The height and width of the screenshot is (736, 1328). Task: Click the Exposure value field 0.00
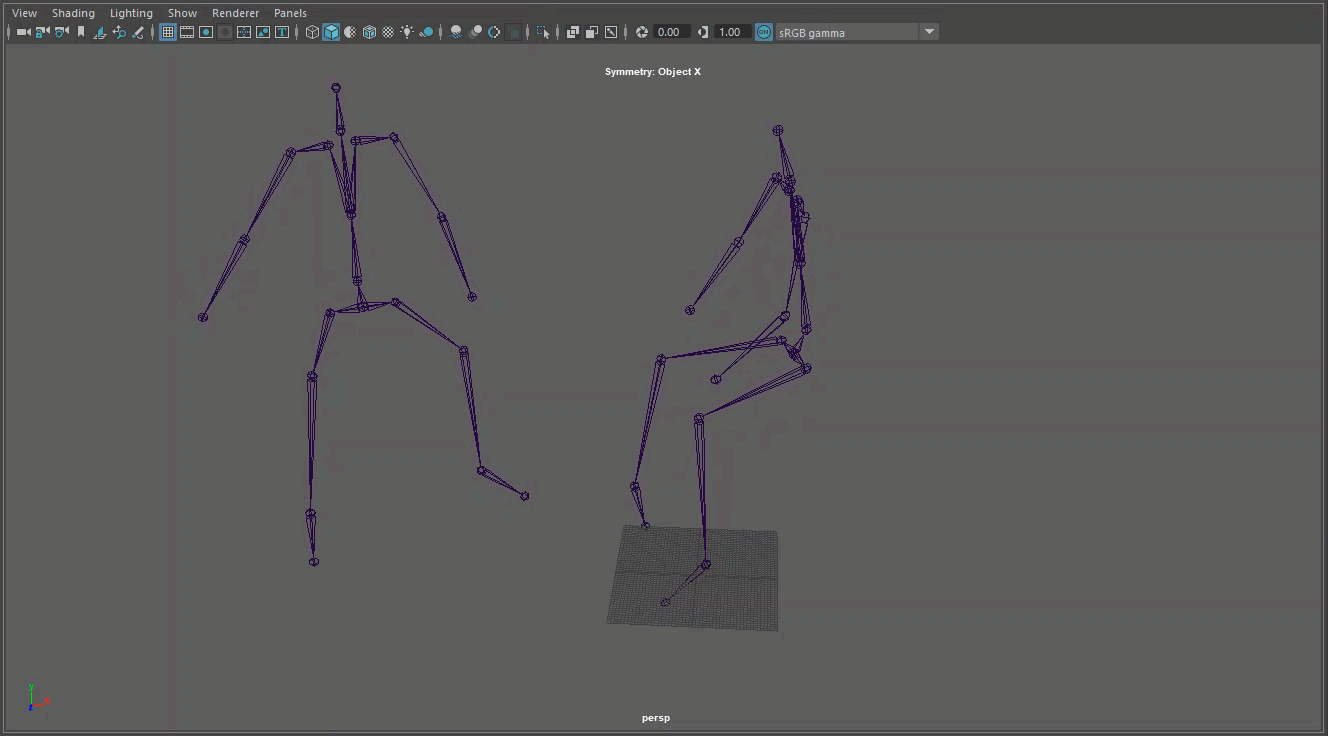tap(670, 32)
